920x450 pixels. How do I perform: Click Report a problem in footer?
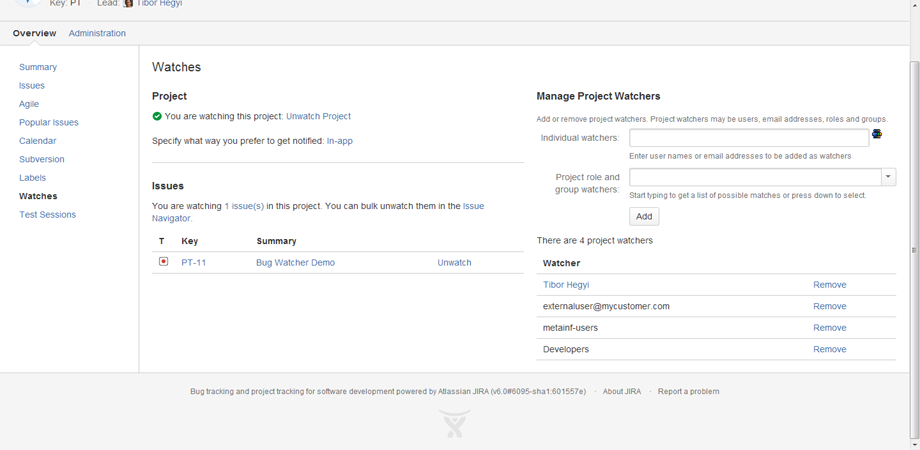click(688, 391)
